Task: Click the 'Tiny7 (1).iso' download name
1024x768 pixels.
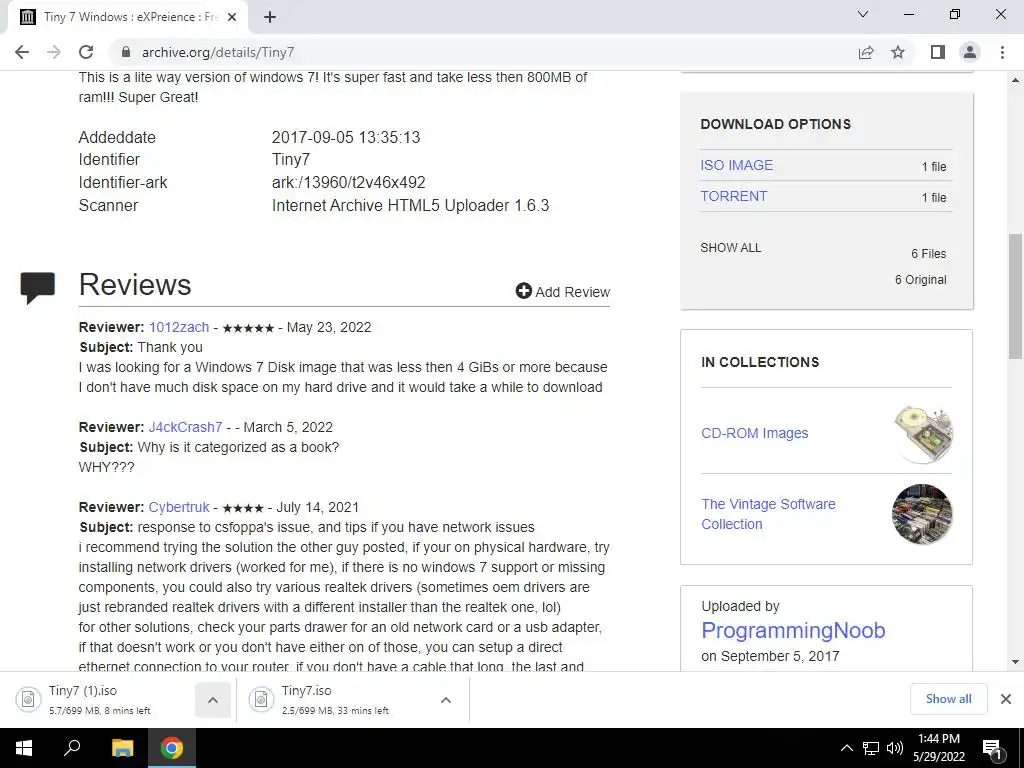Action: (x=83, y=691)
